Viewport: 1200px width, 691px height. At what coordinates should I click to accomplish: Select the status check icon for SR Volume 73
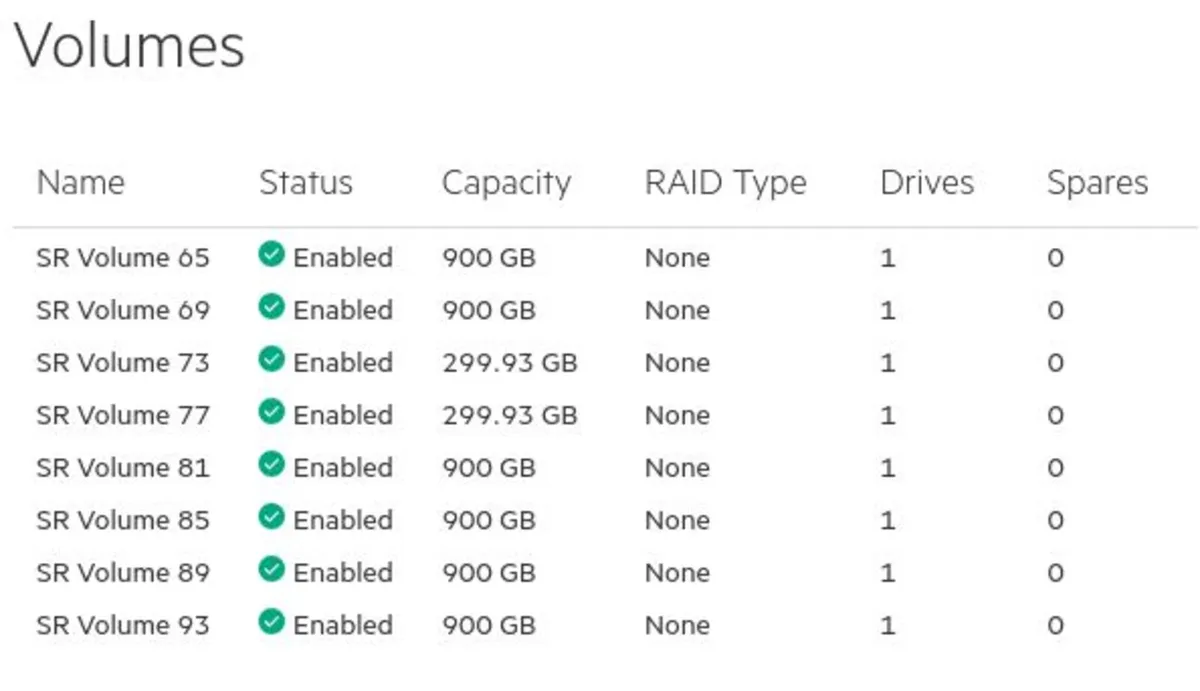(270, 362)
